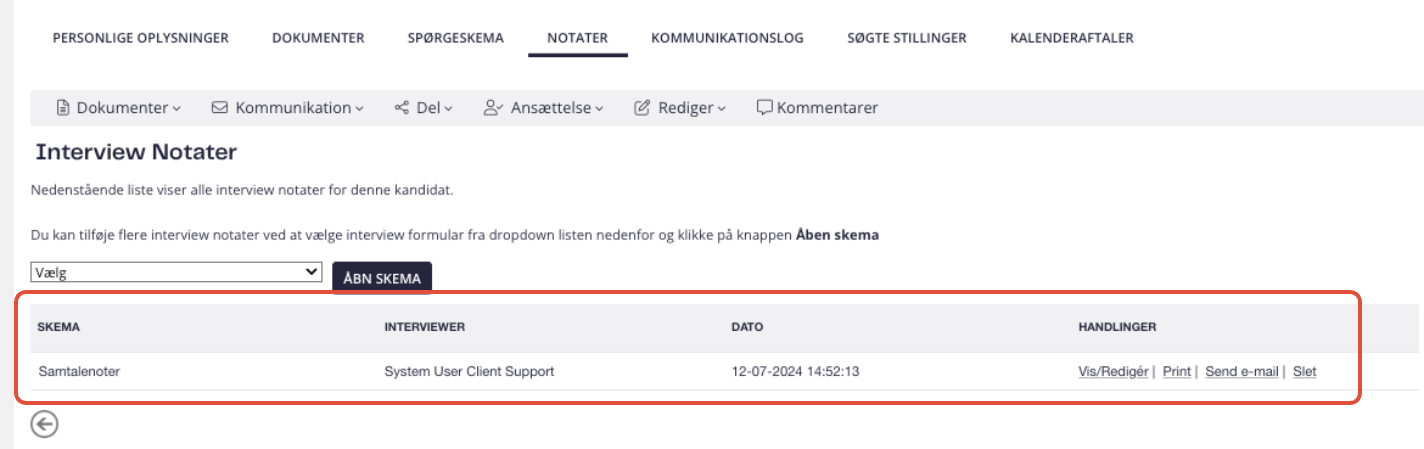Screen dimensions: 1424x449
Task: Click the back arrow circle icon
Action: [44, 425]
